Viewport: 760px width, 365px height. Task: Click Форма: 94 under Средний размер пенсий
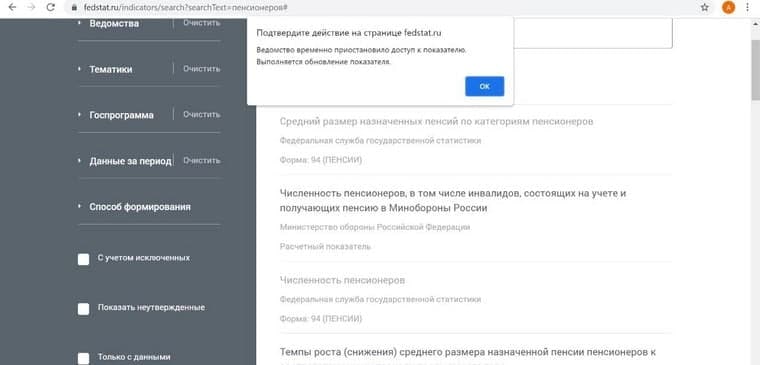(x=320, y=160)
